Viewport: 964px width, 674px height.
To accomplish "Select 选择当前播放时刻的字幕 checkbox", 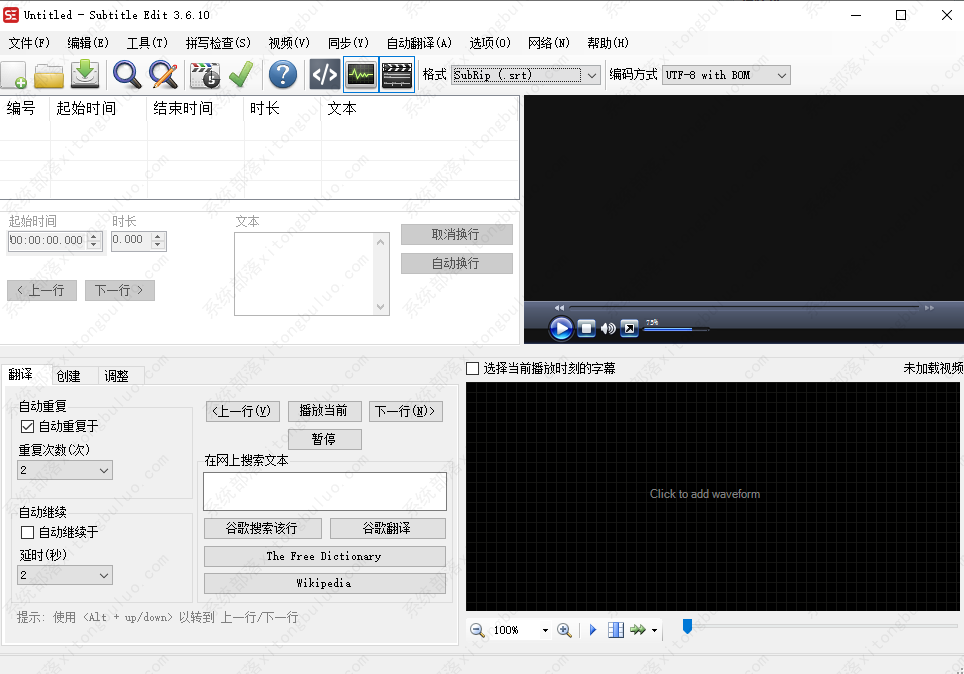I will coord(471,367).
